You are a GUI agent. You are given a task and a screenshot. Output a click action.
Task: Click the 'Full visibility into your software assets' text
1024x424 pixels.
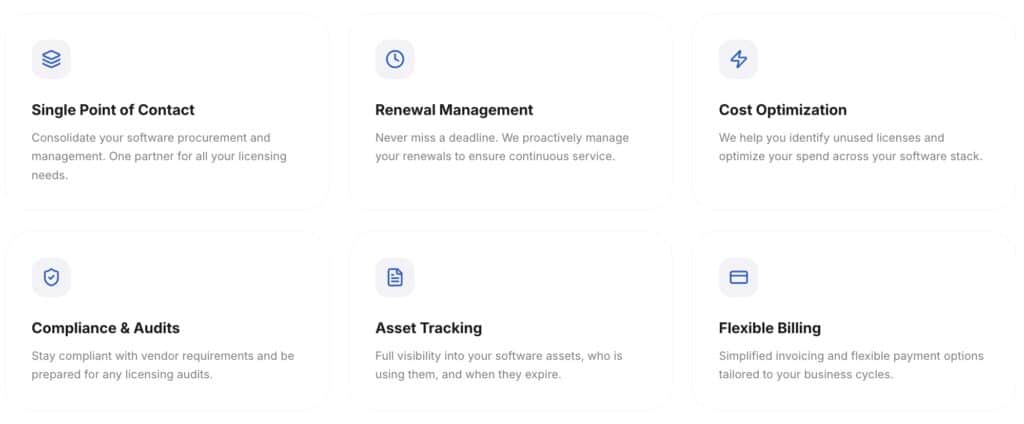tap(498, 356)
